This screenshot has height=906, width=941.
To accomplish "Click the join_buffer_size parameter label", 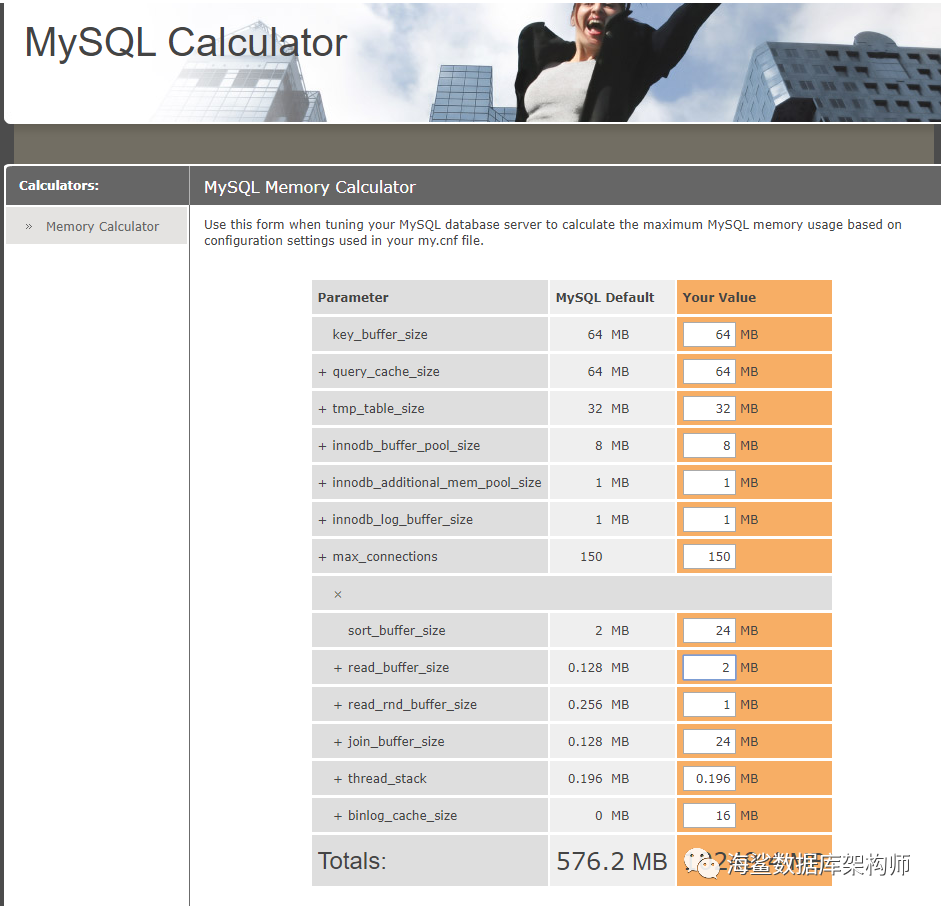I will click(396, 742).
